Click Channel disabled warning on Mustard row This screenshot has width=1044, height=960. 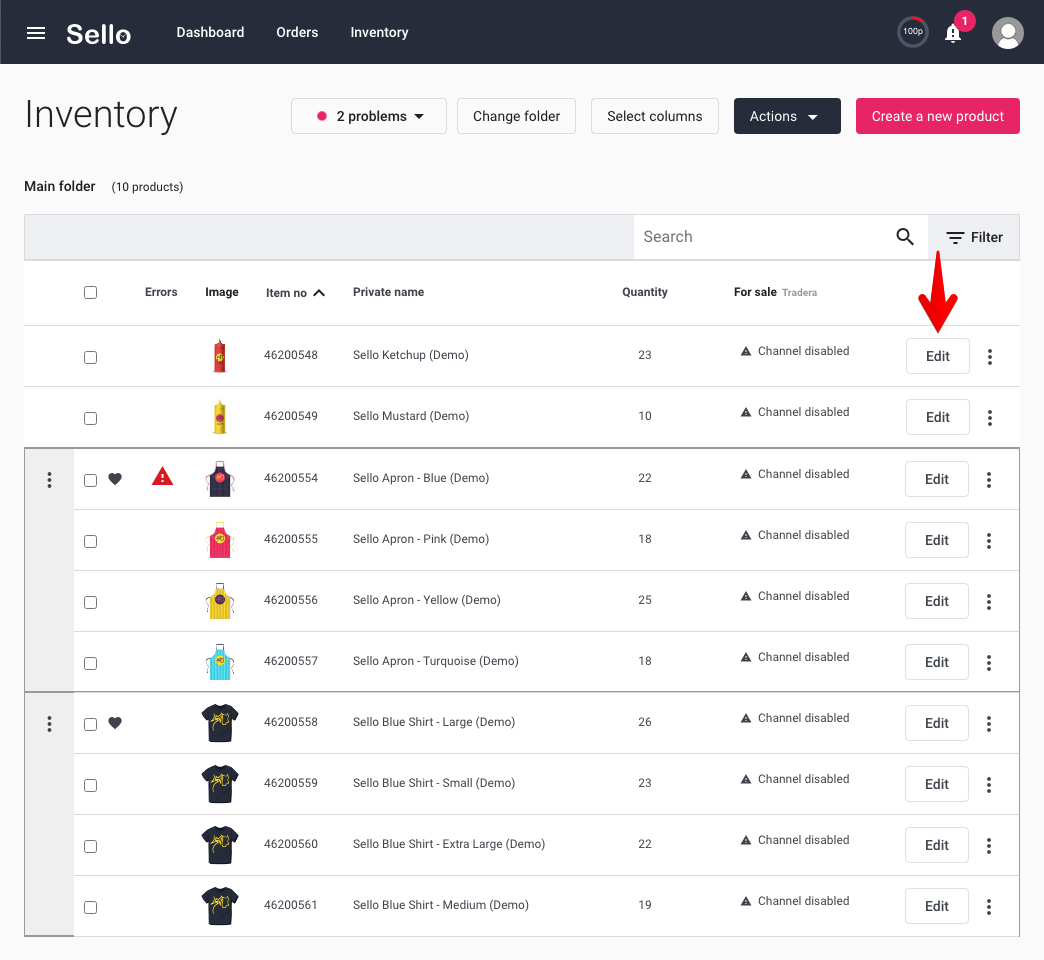[795, 412]
